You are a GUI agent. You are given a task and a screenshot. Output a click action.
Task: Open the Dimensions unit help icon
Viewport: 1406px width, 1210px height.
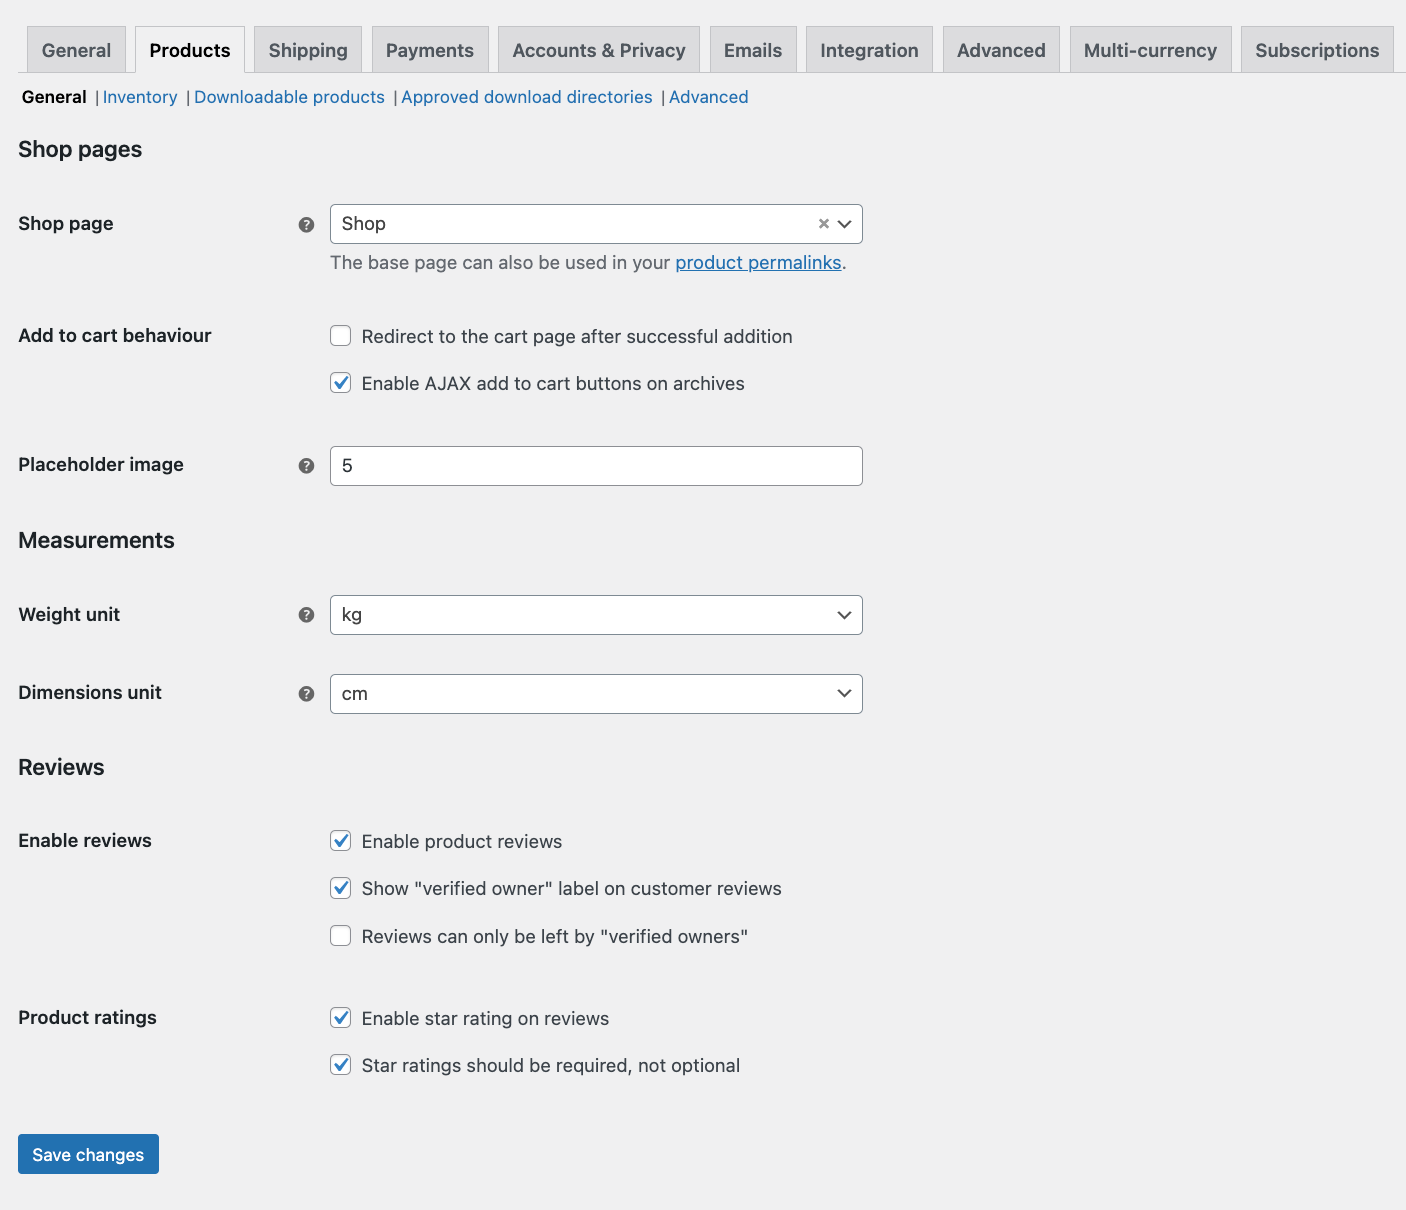306,693
